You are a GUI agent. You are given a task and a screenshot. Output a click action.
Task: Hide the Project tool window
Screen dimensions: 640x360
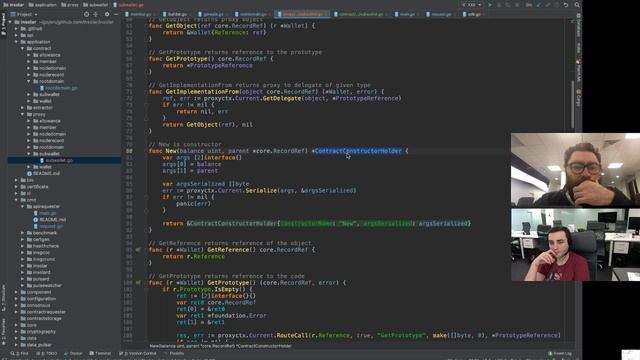(116, 14)
